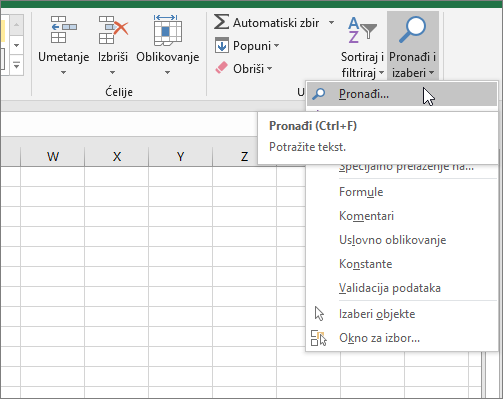503x399 pixels.
Task: Collapse Pronađi i izaberi dropdown arrow
Action: pyautogui.click(x=431, y=72)
